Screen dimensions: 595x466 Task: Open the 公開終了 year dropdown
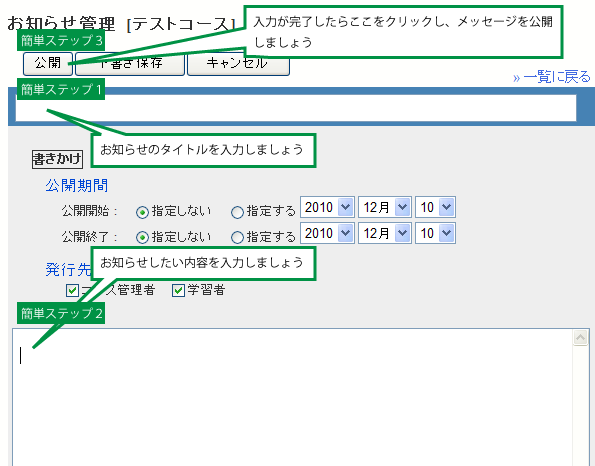tap(327, 233)
